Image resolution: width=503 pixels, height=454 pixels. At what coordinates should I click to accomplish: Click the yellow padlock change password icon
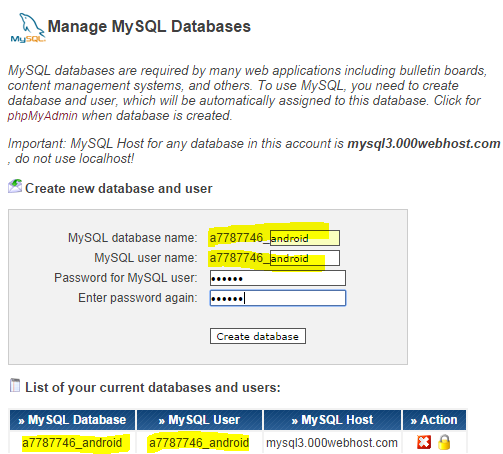point(444,442)
